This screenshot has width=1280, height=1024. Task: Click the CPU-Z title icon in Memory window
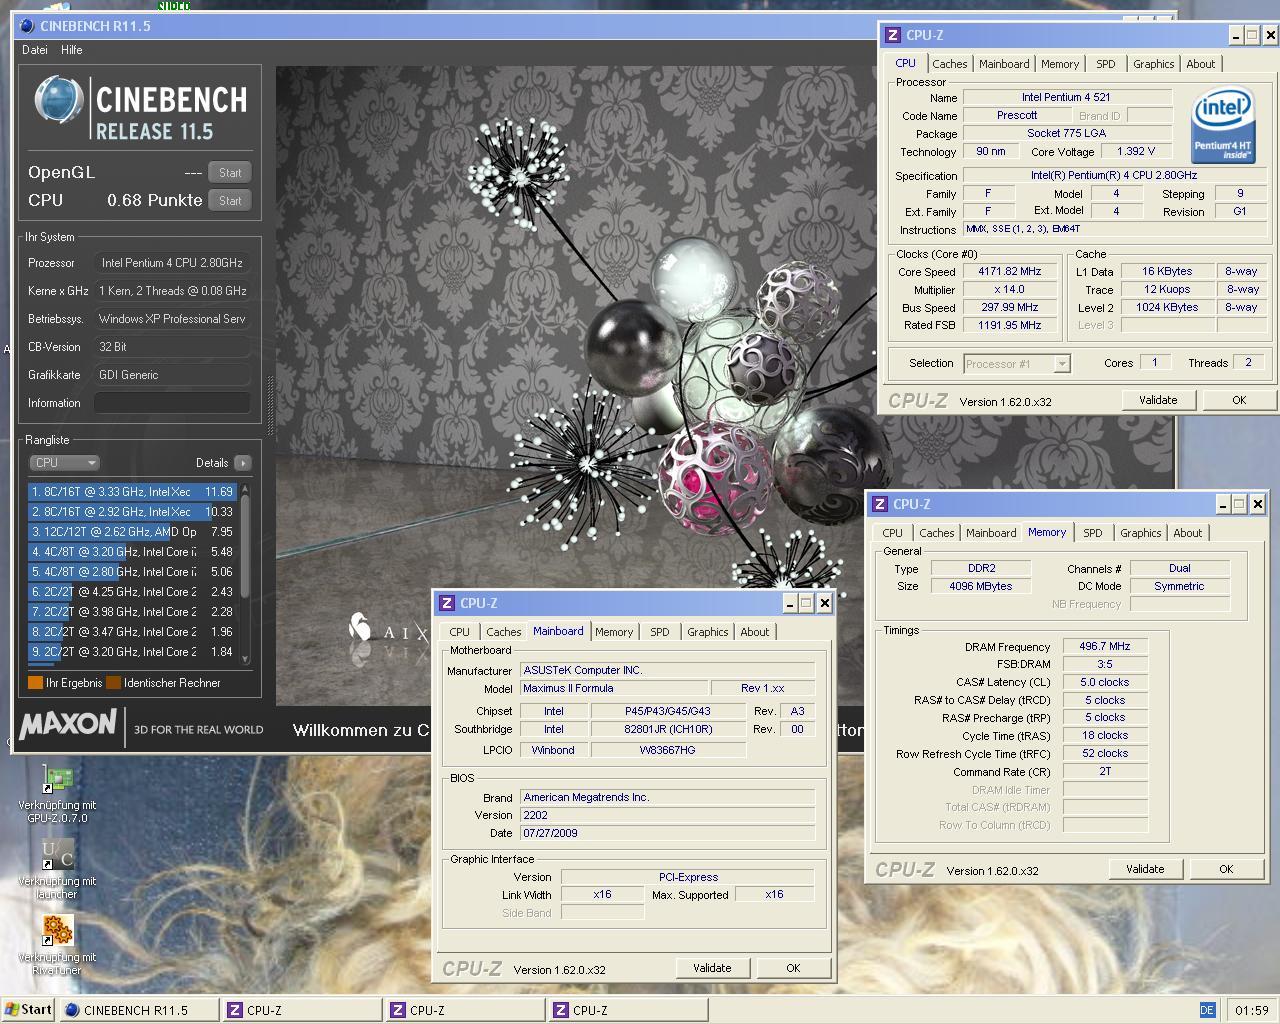pos(881,504)
